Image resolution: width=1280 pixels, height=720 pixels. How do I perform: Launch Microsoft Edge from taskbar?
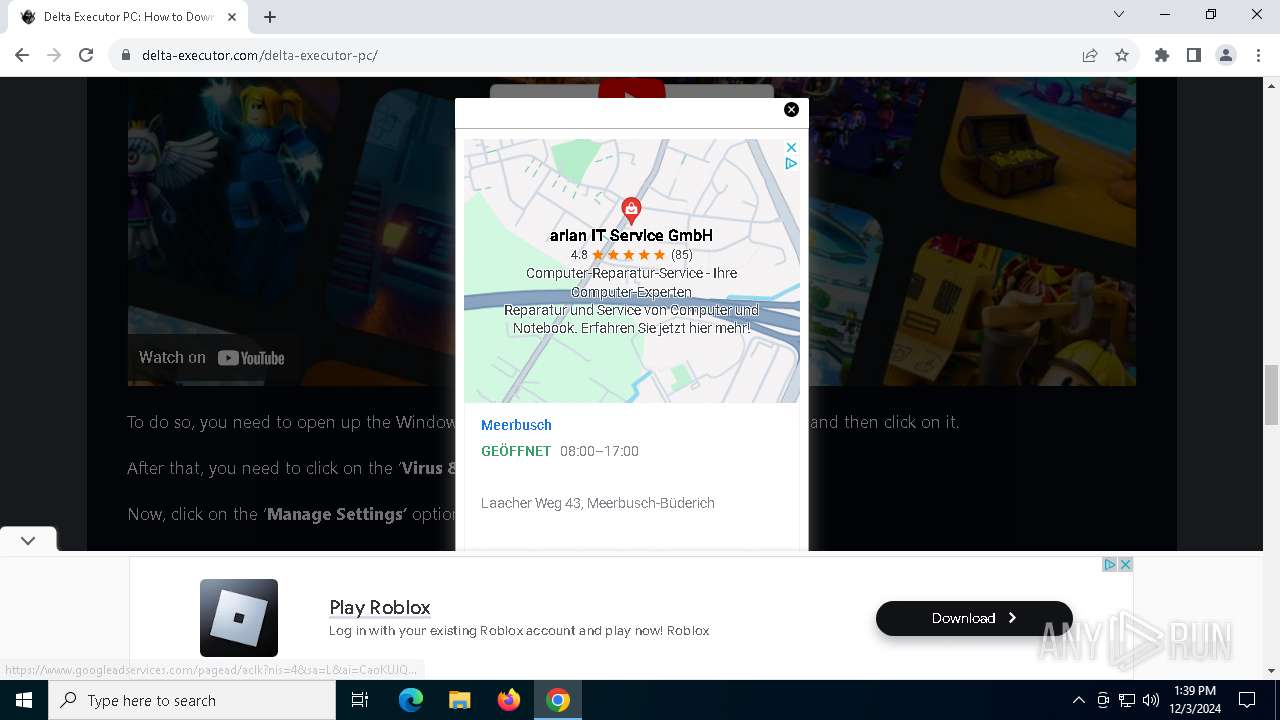(x=411, y=700)
